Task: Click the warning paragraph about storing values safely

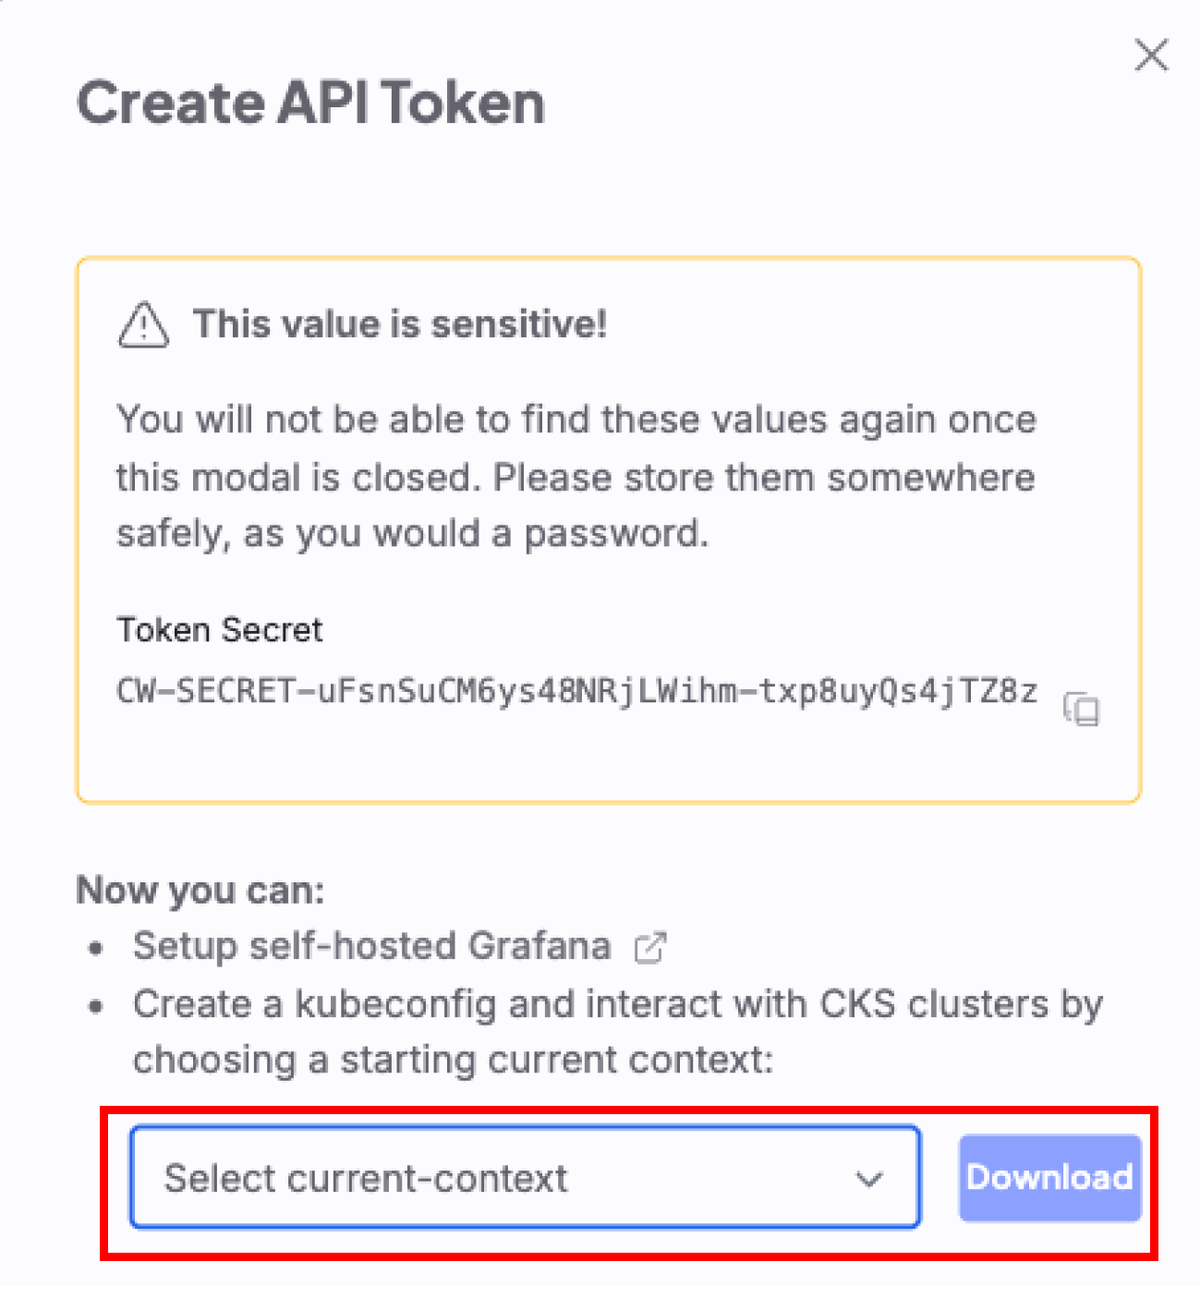Action: point(576,476)
